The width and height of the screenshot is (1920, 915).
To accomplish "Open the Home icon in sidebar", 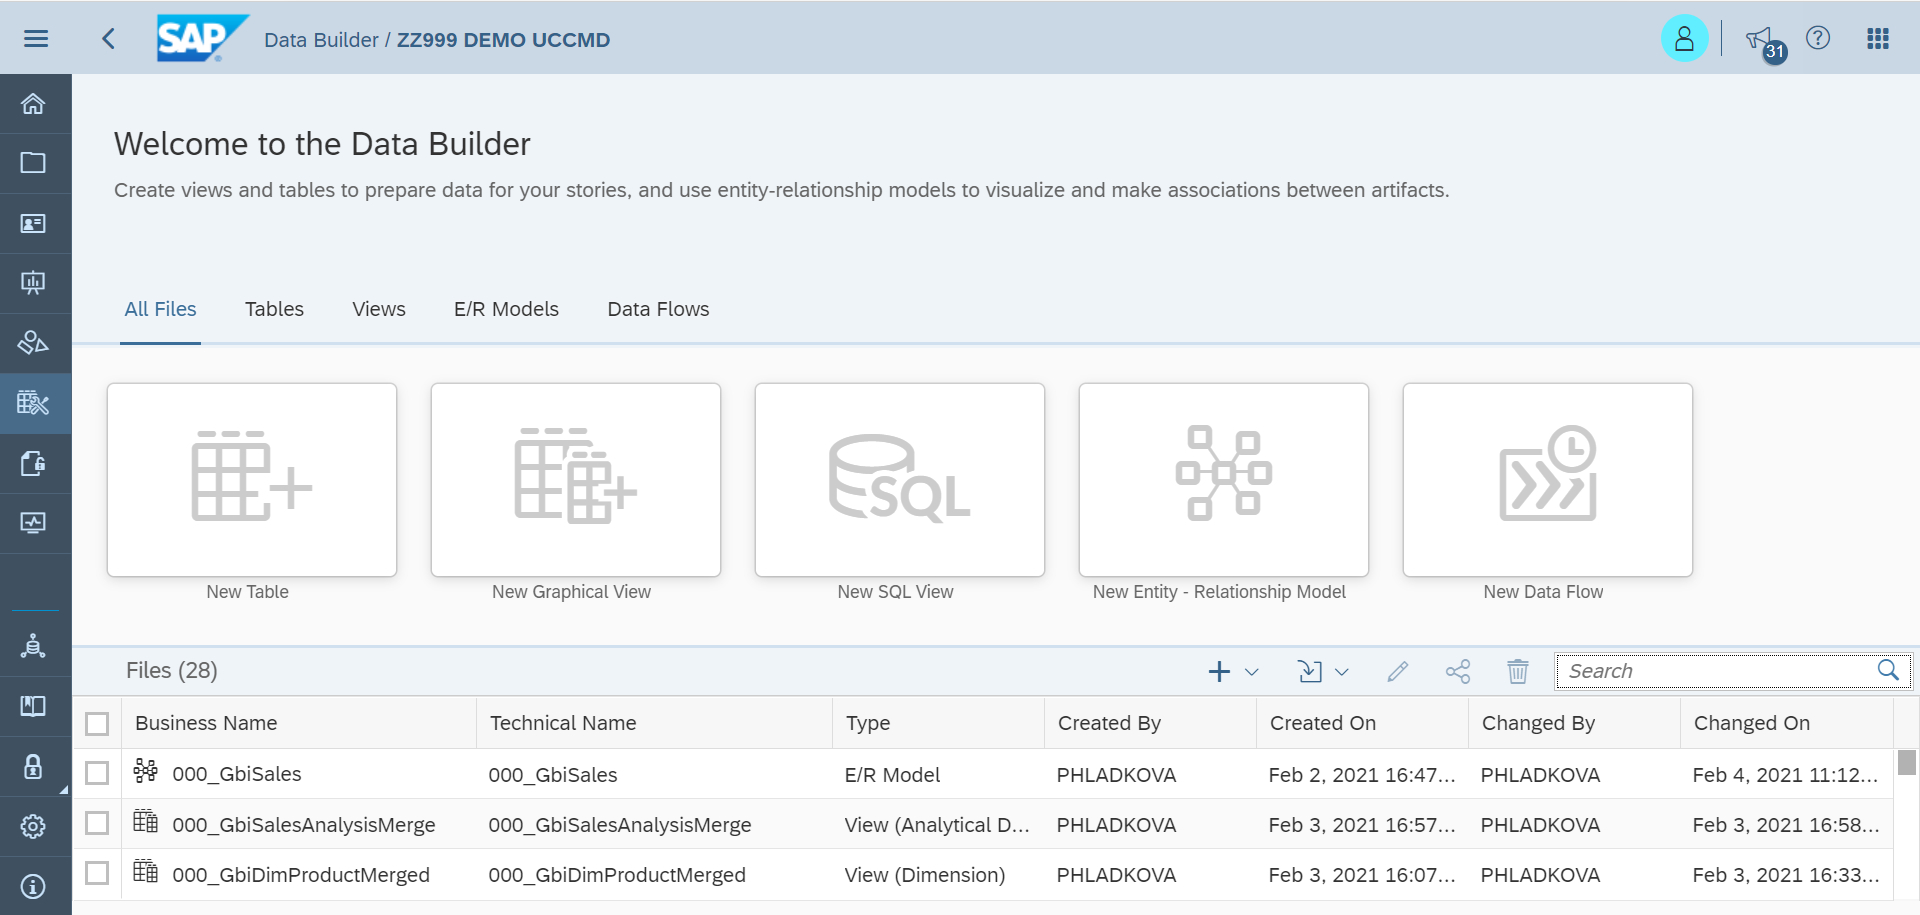I will pos(33,104).
